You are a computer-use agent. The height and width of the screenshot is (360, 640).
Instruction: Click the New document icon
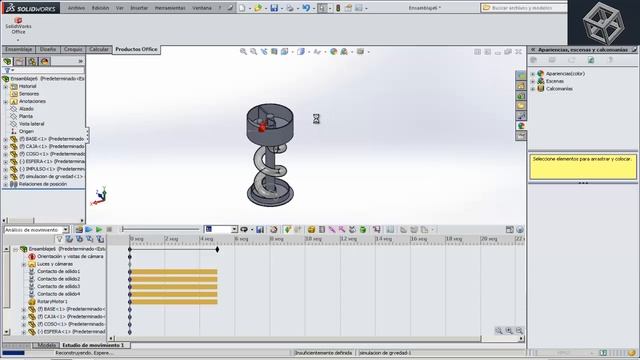coord(242,8)
